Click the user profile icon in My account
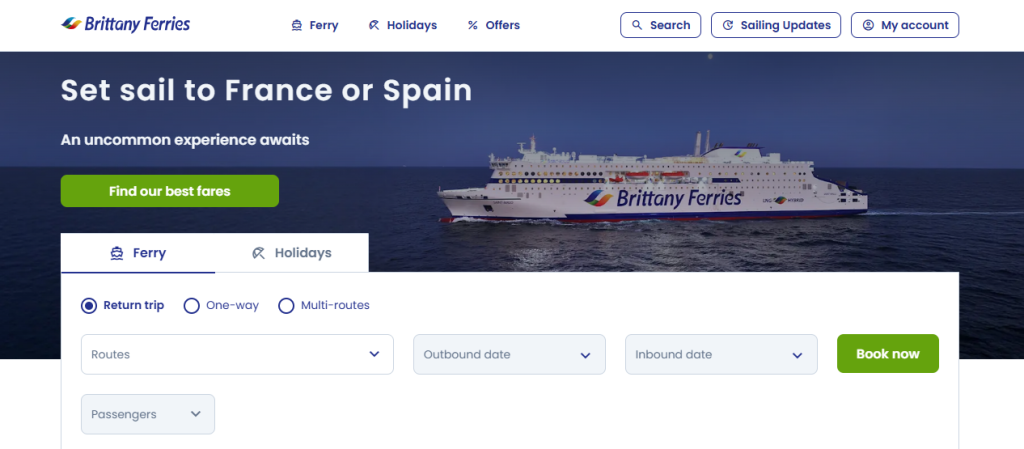The width and height of the screenshot is (1024, 449). click(x=868, y=25)
